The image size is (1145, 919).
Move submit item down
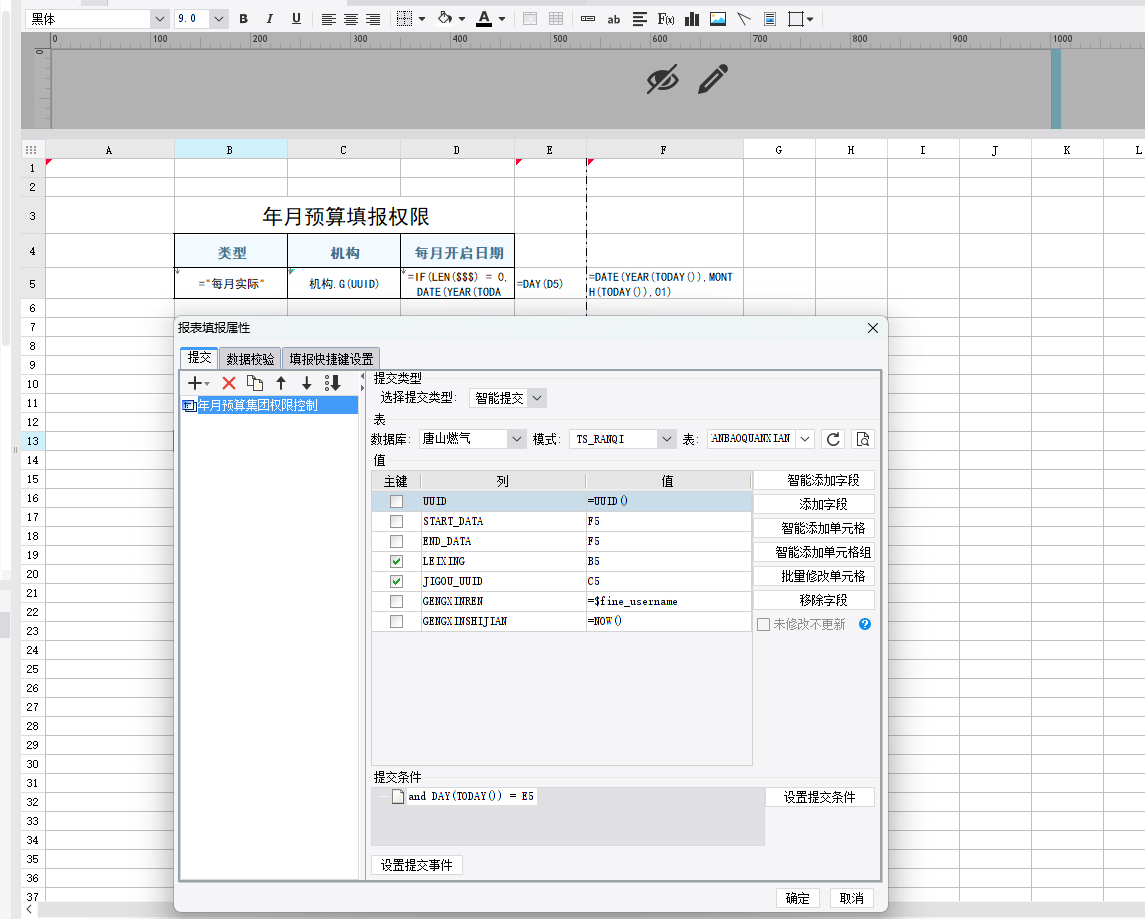click(x=307, y=383)
